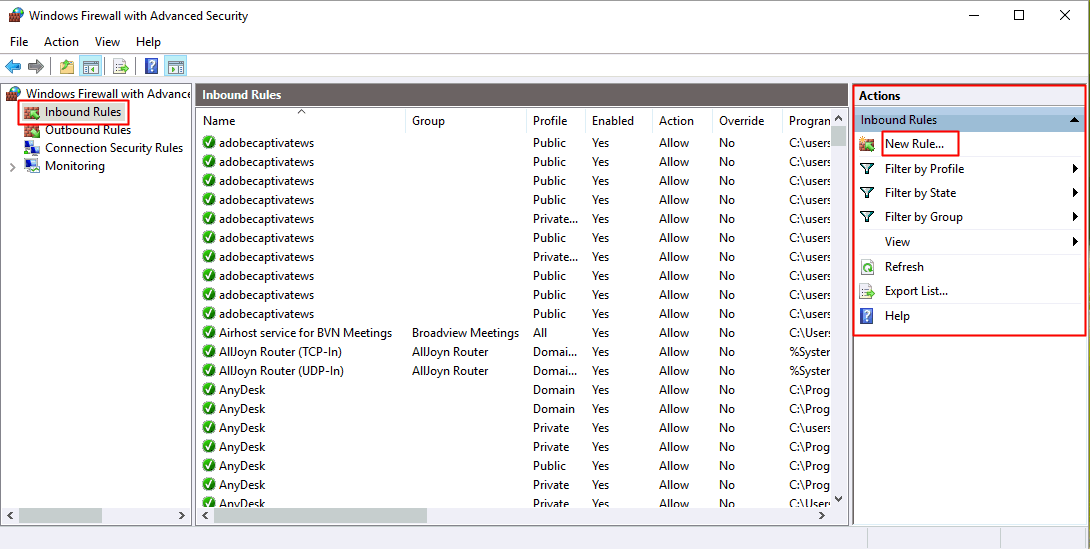Click the firewall app icon in the title bar

click(16, 15)
